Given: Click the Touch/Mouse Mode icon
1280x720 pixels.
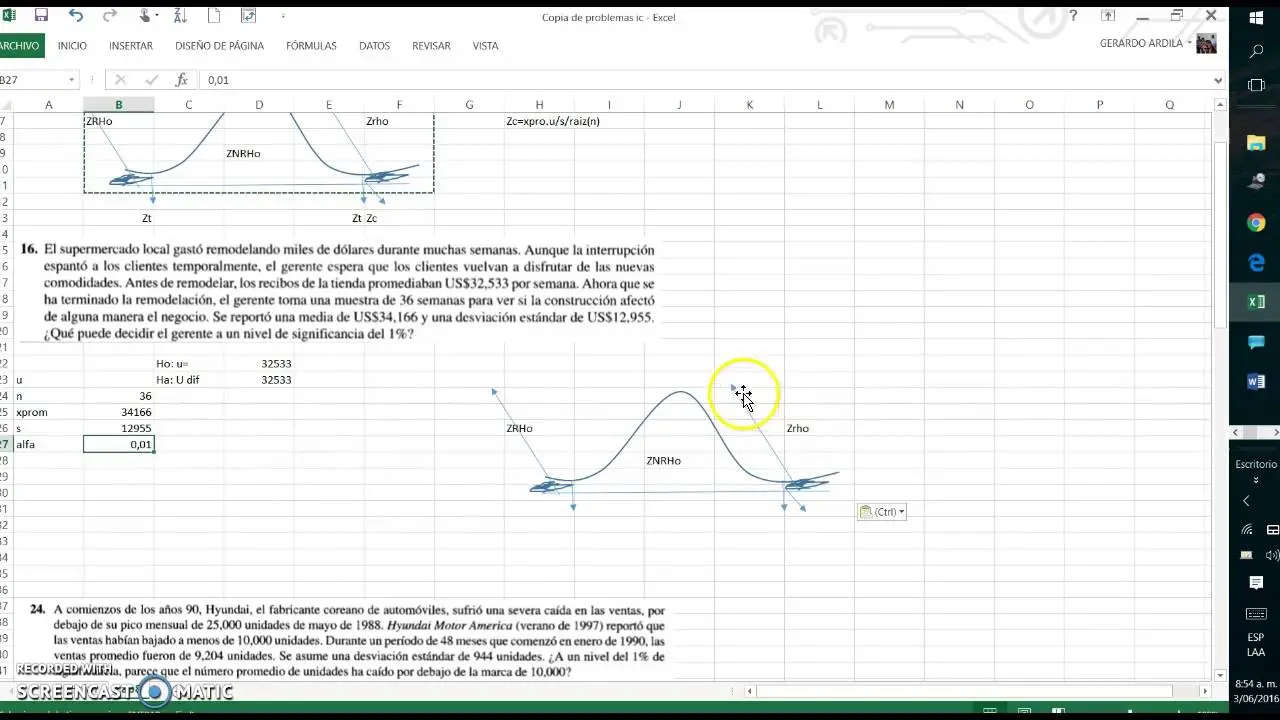Looking at the screenshot, I should (x=144, y=16).
